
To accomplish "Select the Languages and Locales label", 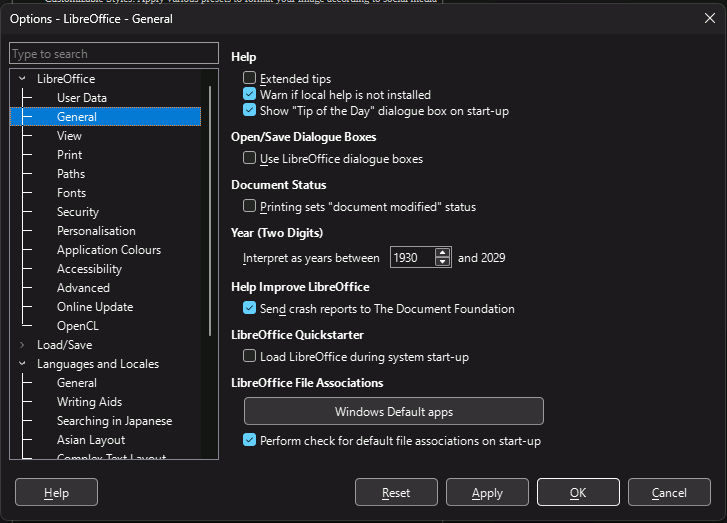I will point(98,364).
